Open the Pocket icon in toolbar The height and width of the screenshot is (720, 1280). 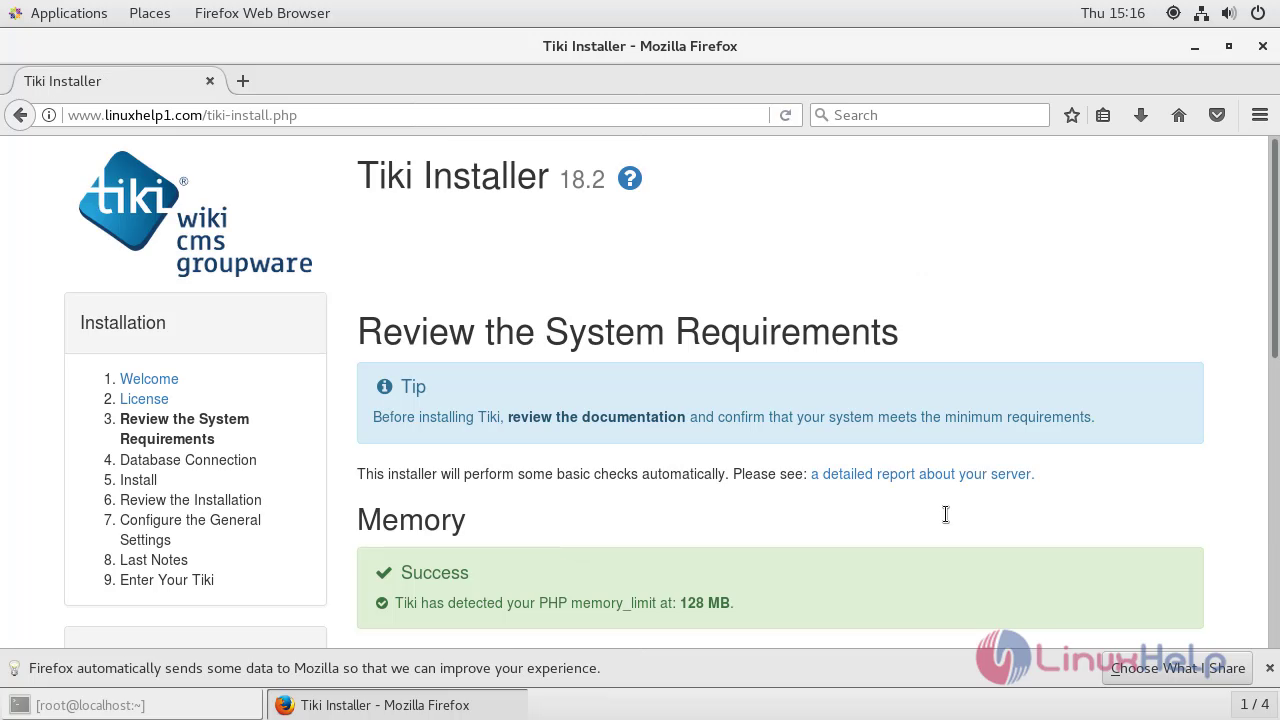tap(1217, 115)
